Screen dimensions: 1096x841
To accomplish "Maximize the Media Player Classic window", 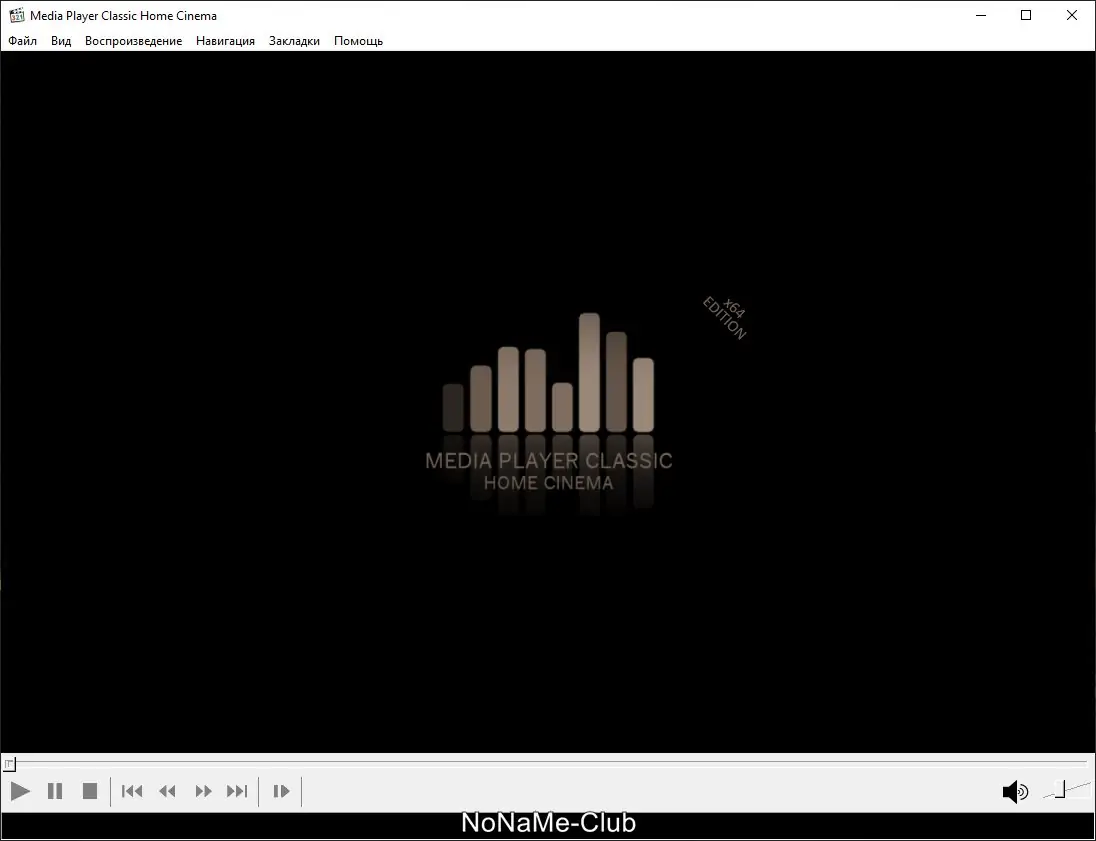I will coord(1026,15).
